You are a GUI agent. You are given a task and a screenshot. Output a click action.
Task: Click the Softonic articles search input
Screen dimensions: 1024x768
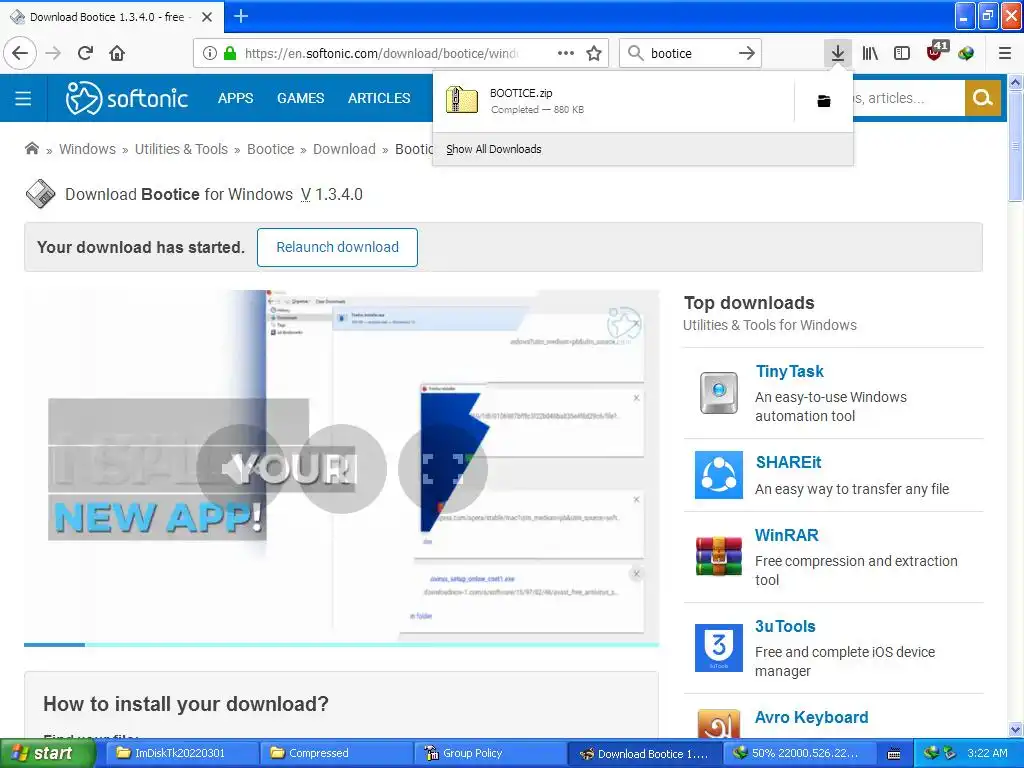coord(908,98)
